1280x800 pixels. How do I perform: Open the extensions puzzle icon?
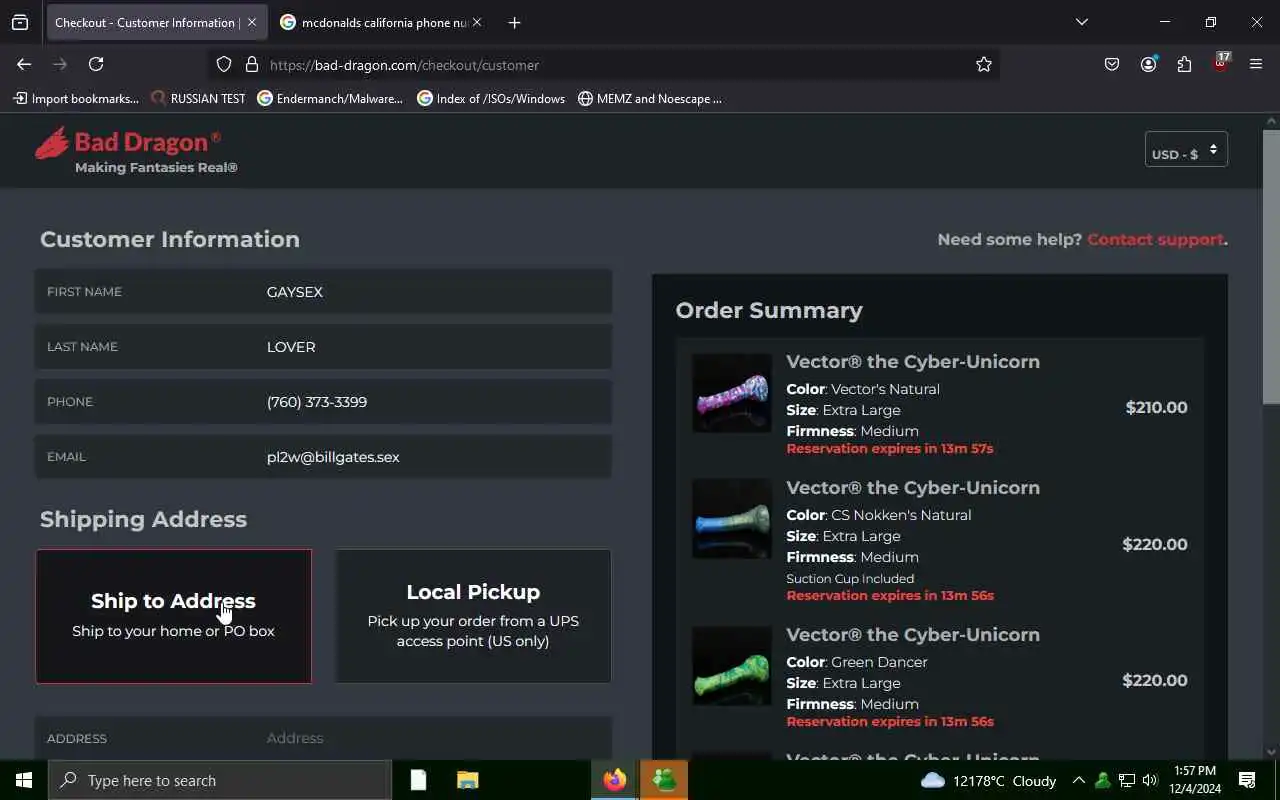pyautogui.click(x=1184, y=64)
